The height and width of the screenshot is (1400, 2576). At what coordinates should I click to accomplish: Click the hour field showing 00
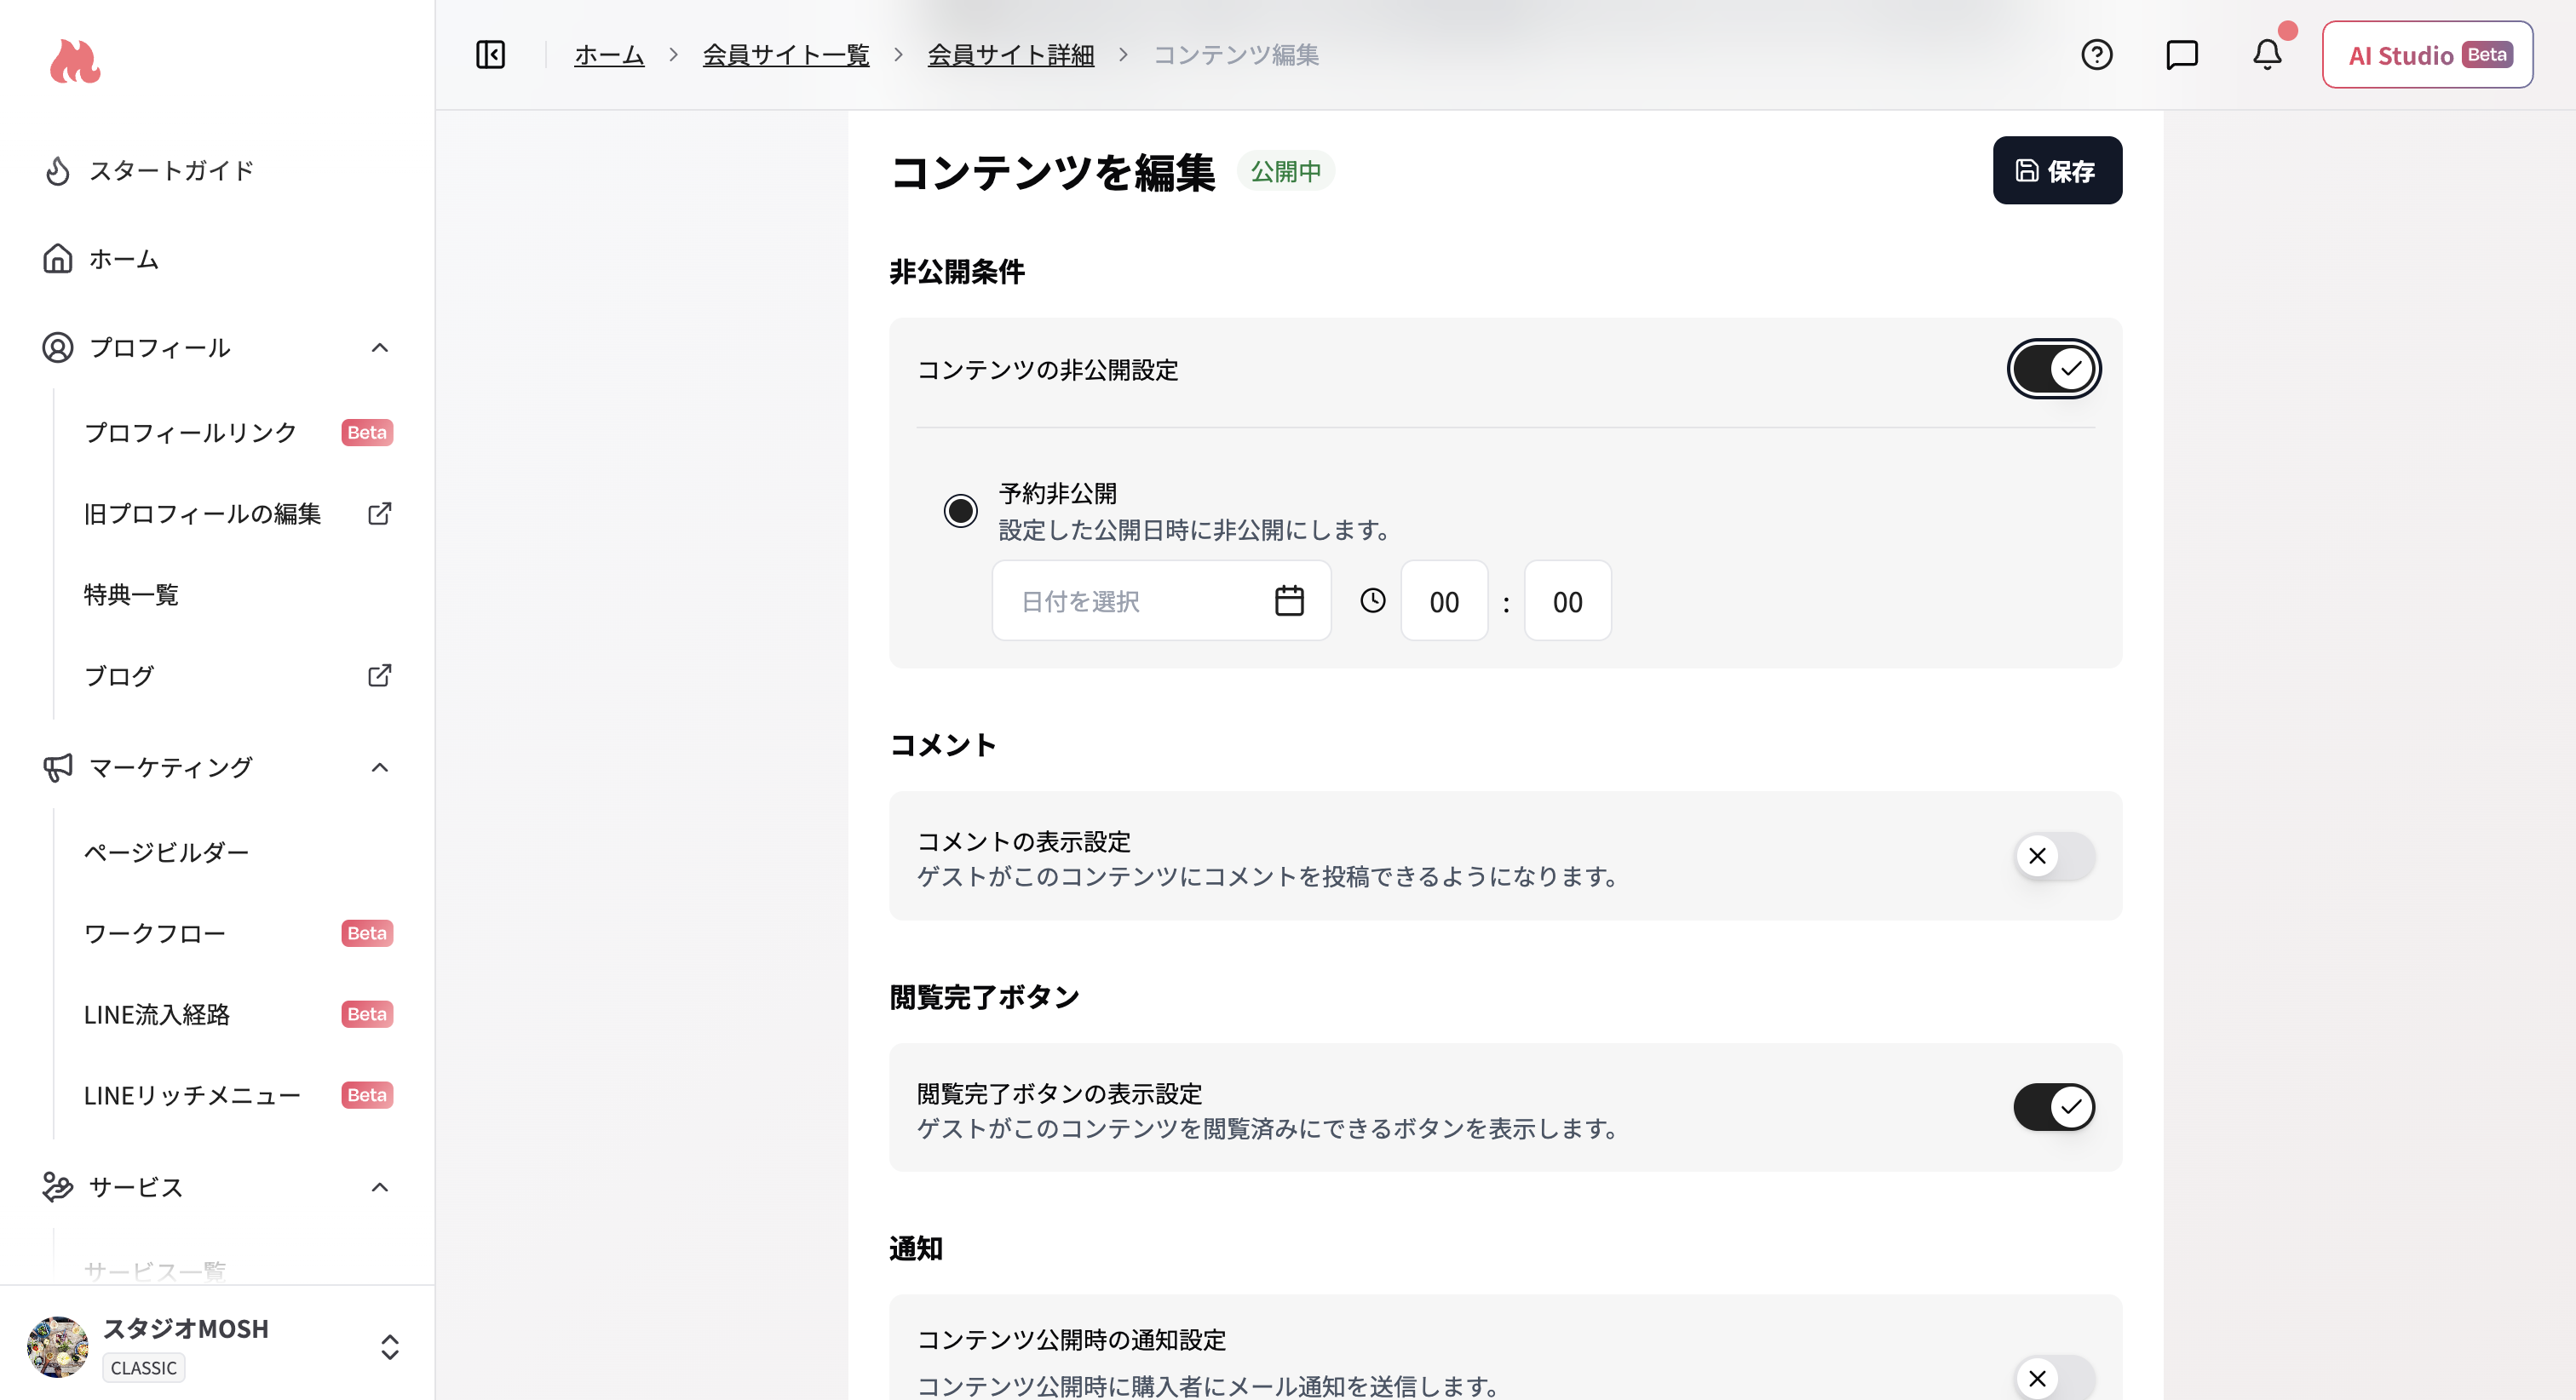(x=1444, y=601)
